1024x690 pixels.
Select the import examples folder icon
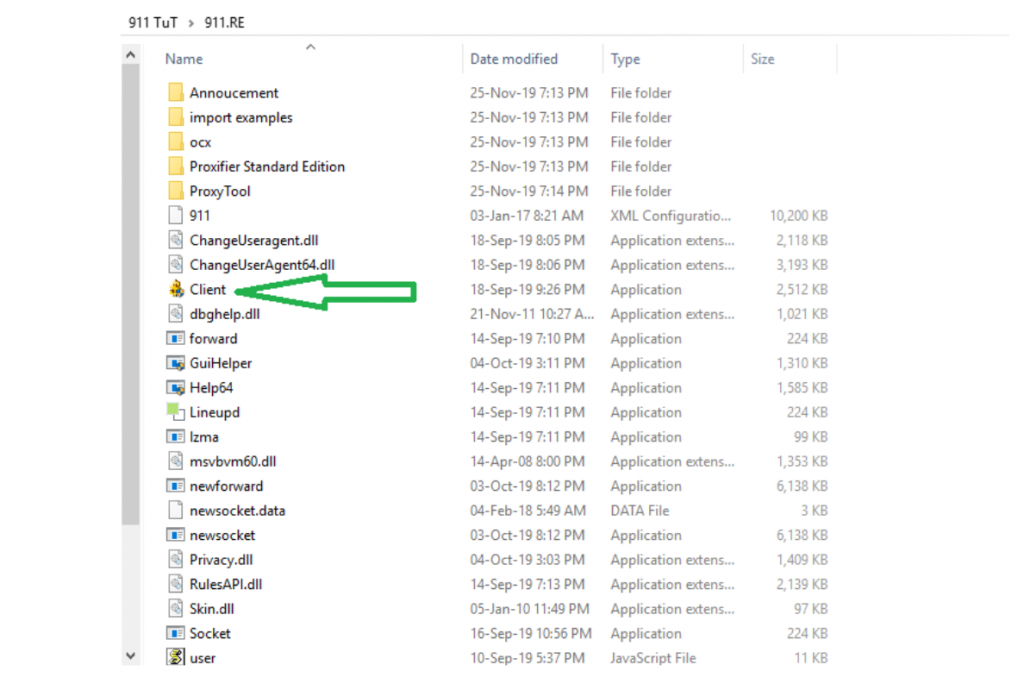tap(176, 117)
